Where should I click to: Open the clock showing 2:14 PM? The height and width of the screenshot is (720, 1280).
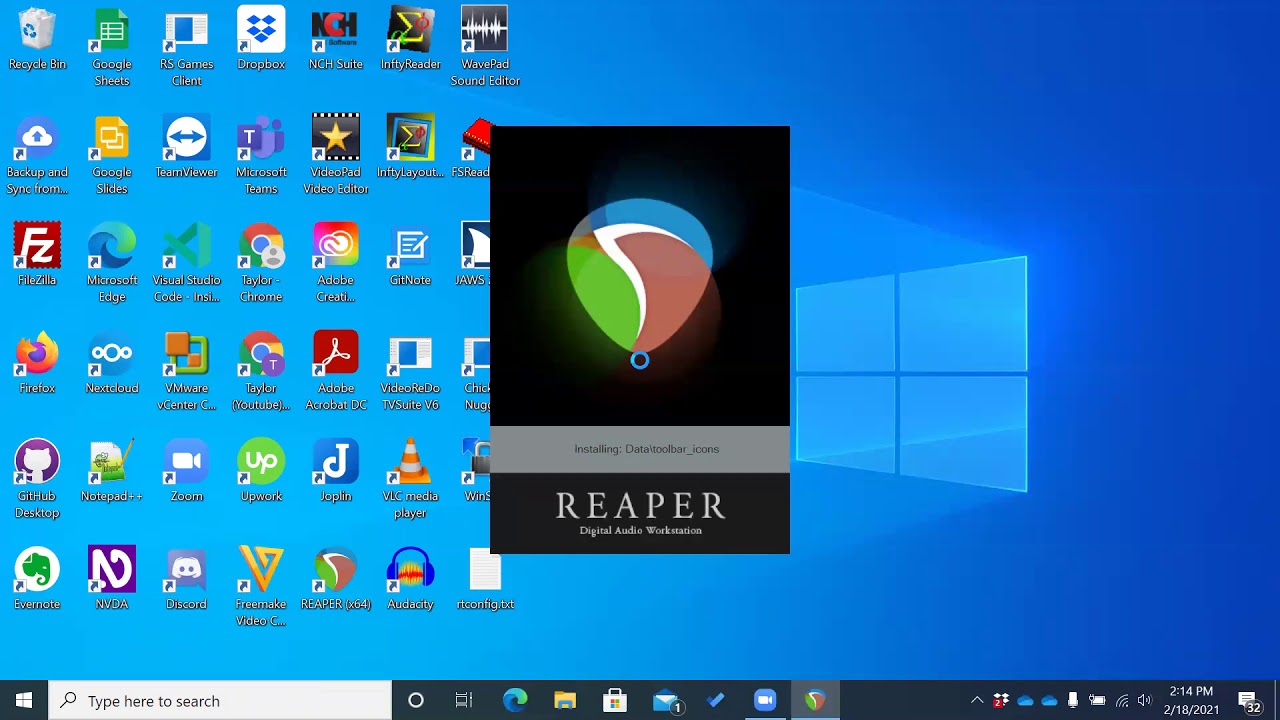point(1191,700)
